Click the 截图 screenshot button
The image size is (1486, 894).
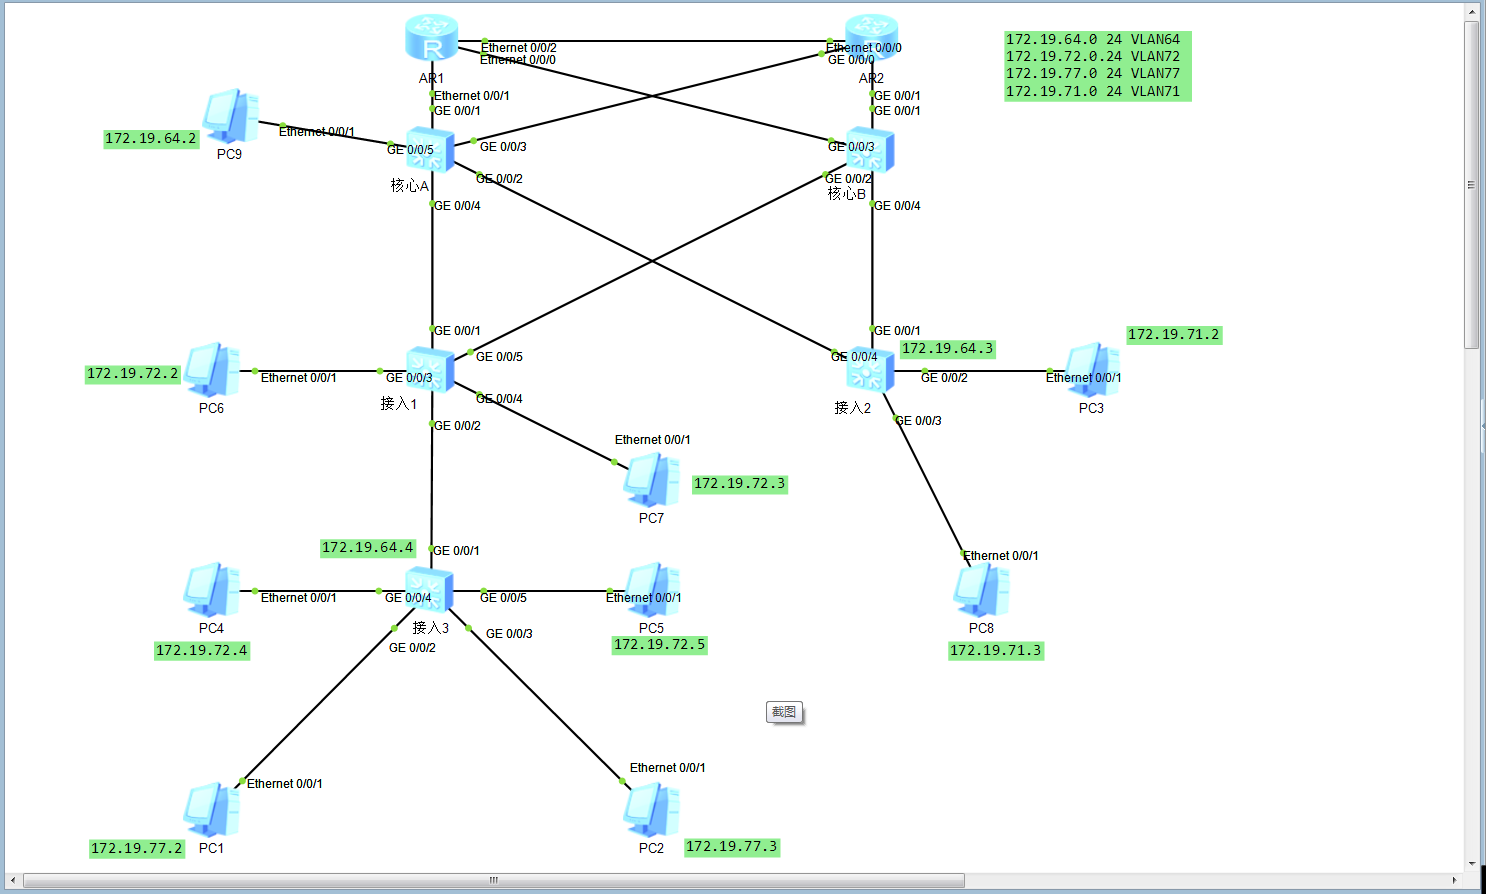pos(785,712)
